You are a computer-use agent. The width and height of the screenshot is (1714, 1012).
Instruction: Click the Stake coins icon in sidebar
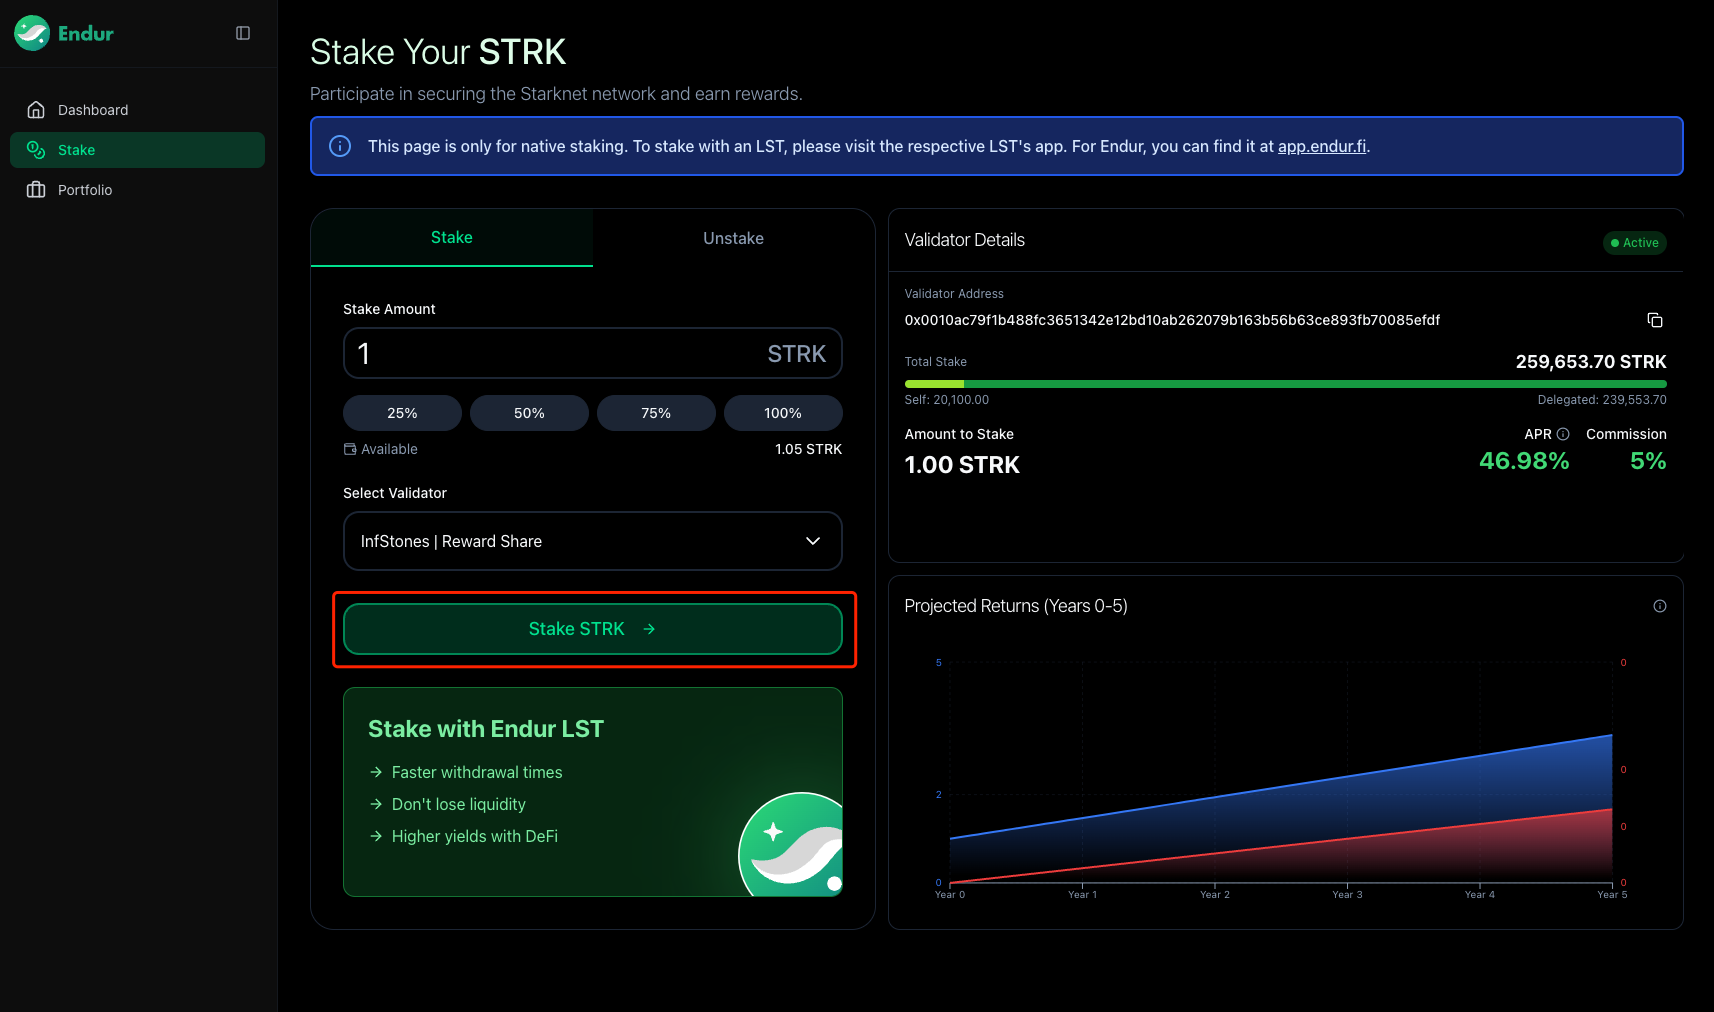pos(36,150)
